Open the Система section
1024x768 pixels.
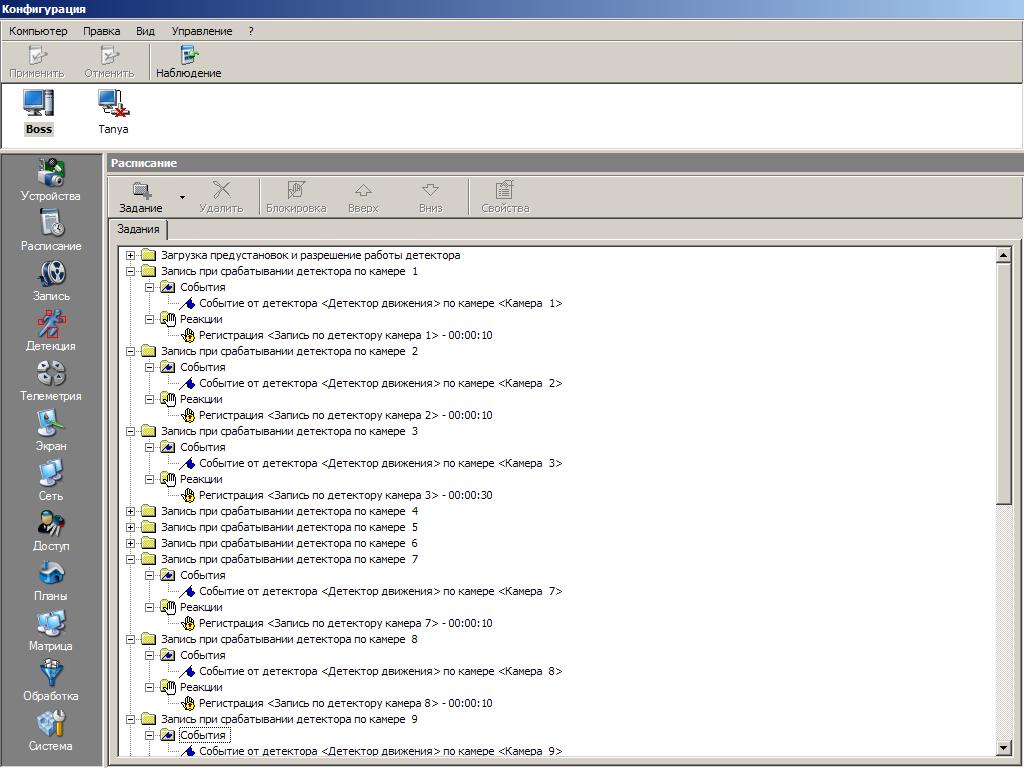pyautogui.click(x=50, y=730)
